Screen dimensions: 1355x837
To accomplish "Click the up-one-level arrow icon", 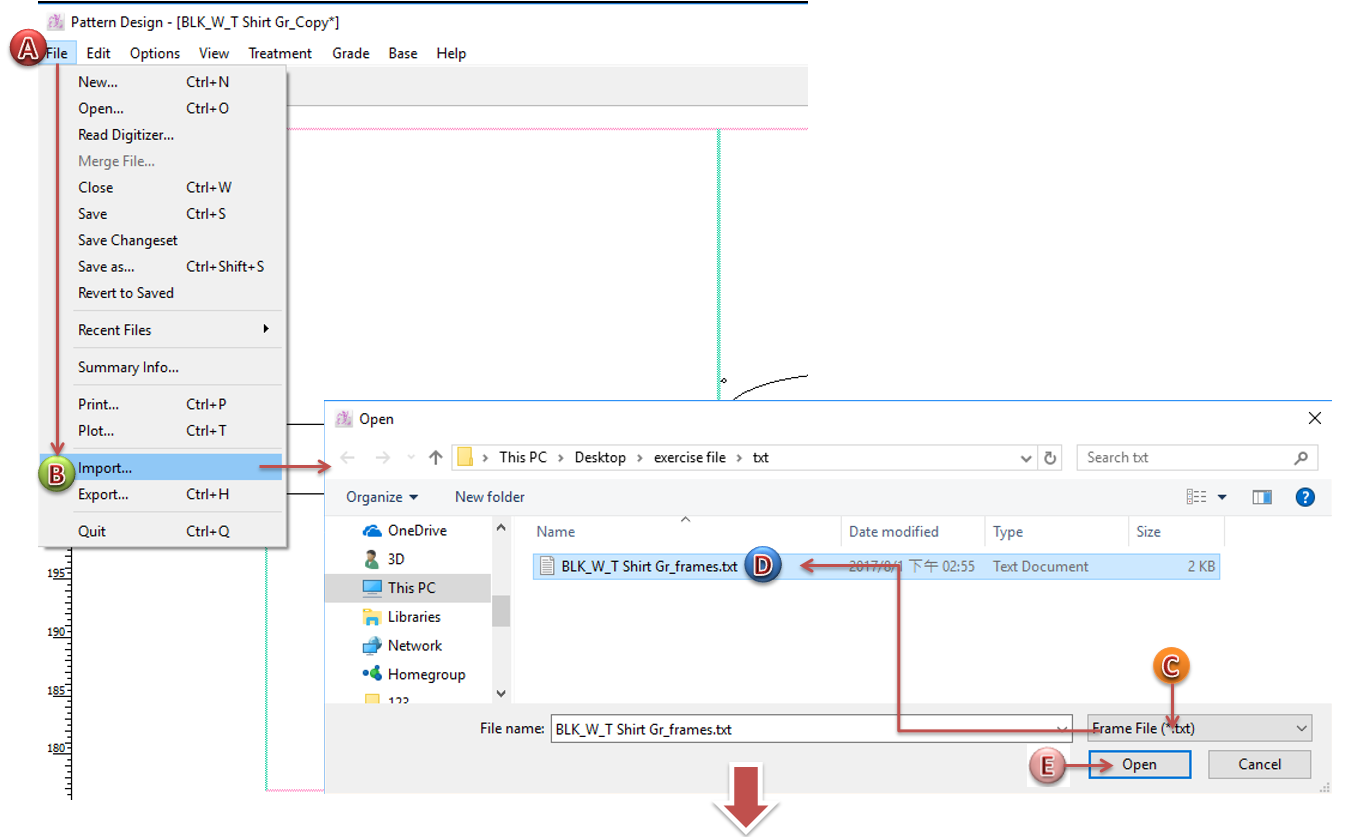I will pos(435,458).
